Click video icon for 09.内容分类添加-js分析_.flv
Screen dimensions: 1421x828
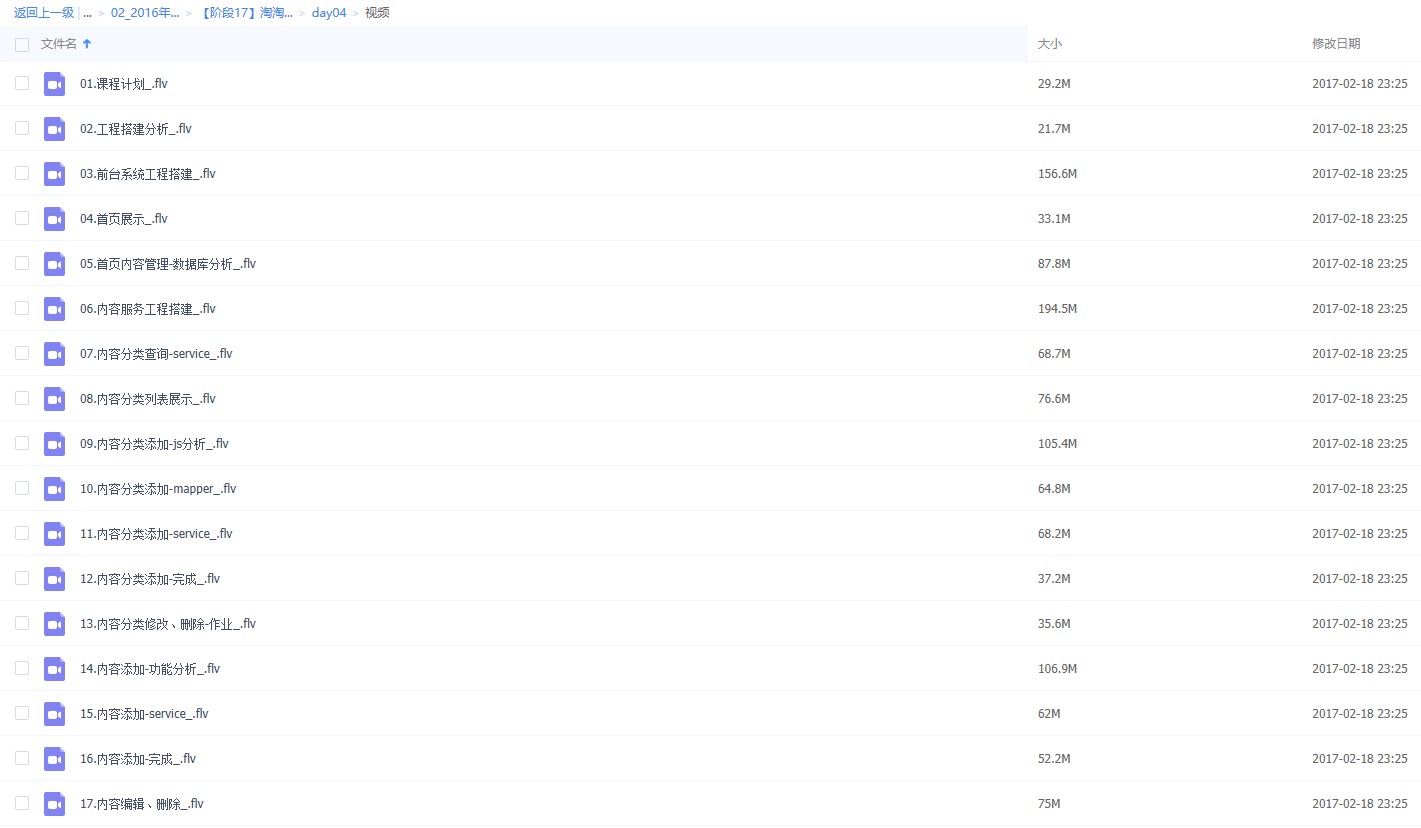(x=54, y=444)
